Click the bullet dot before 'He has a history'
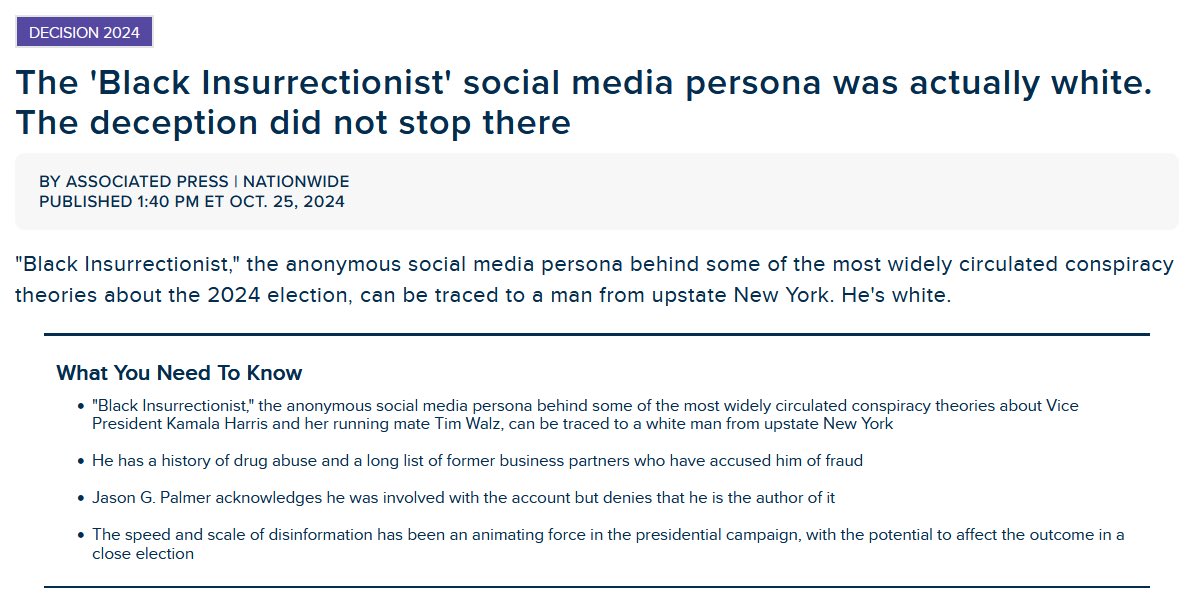This screenshot has width=1199, height=608. point(81,461)
